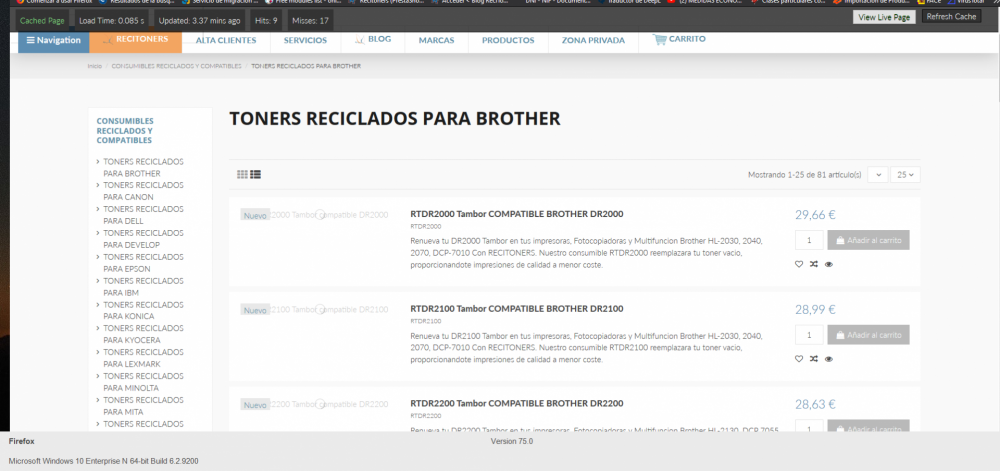Expand TONERS RECICLADOS PARA CANON arrow
The image size is (1000, 471).
pyautogui.click(x=98, y=185)
